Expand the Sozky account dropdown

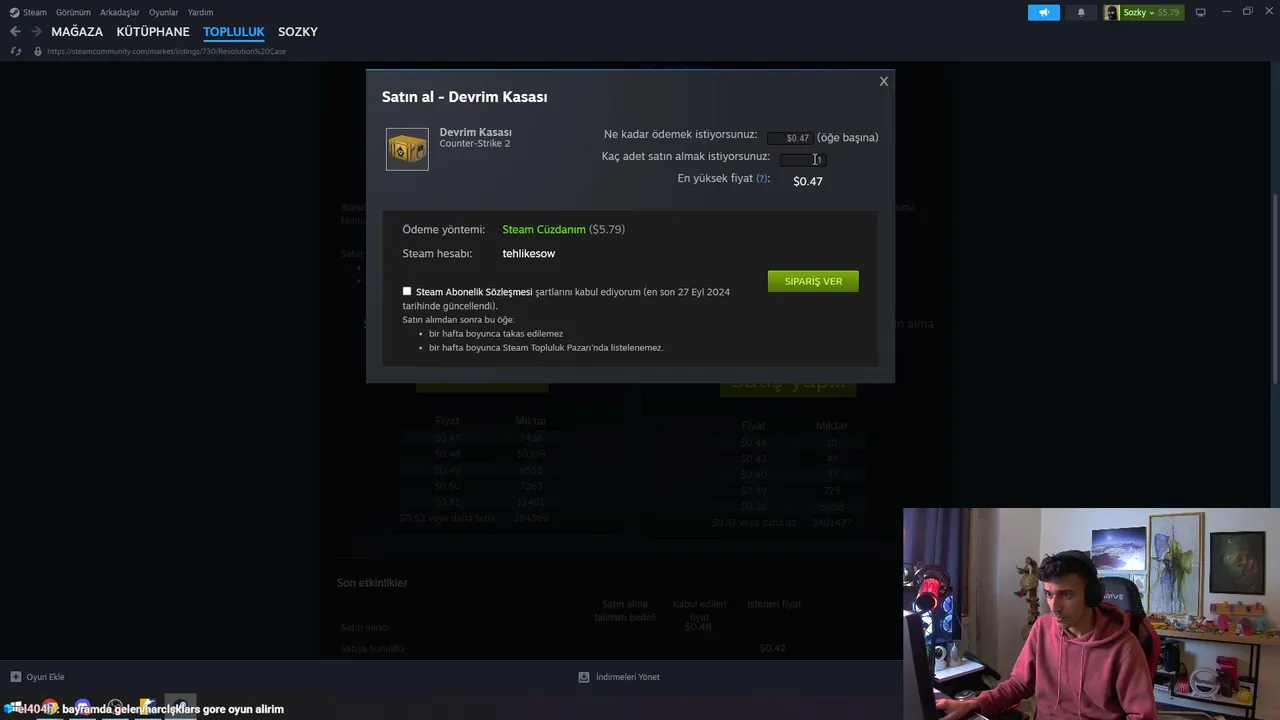tap(1152, 13)
